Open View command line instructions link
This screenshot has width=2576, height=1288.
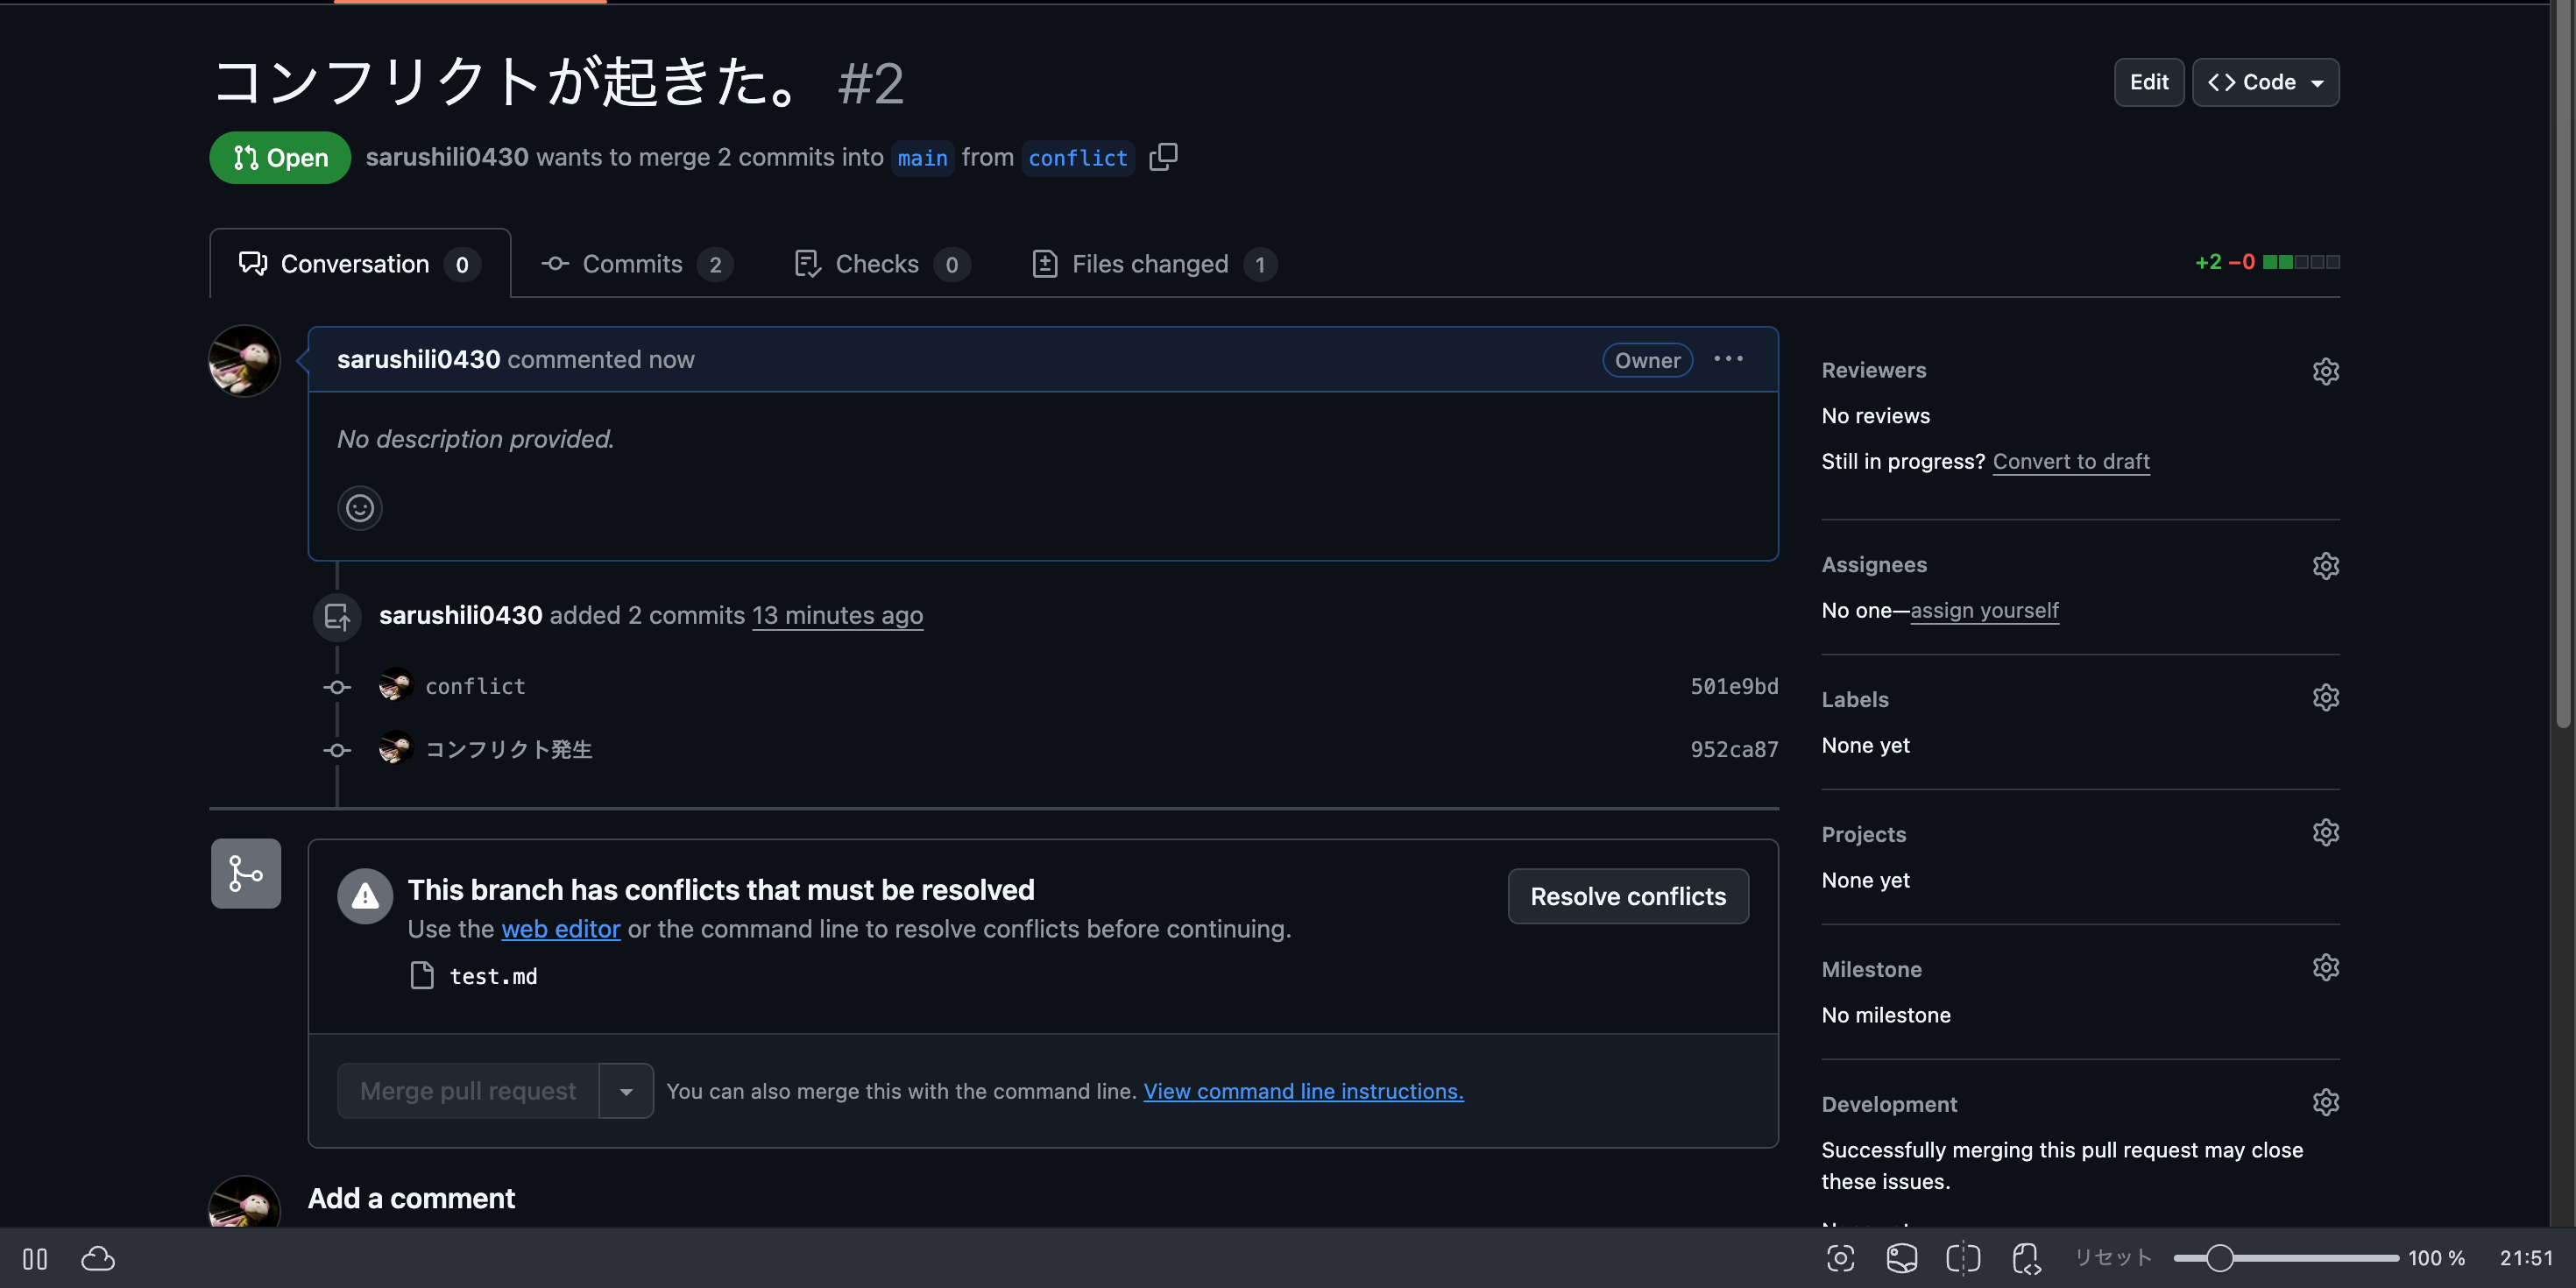[1303, 1091]
